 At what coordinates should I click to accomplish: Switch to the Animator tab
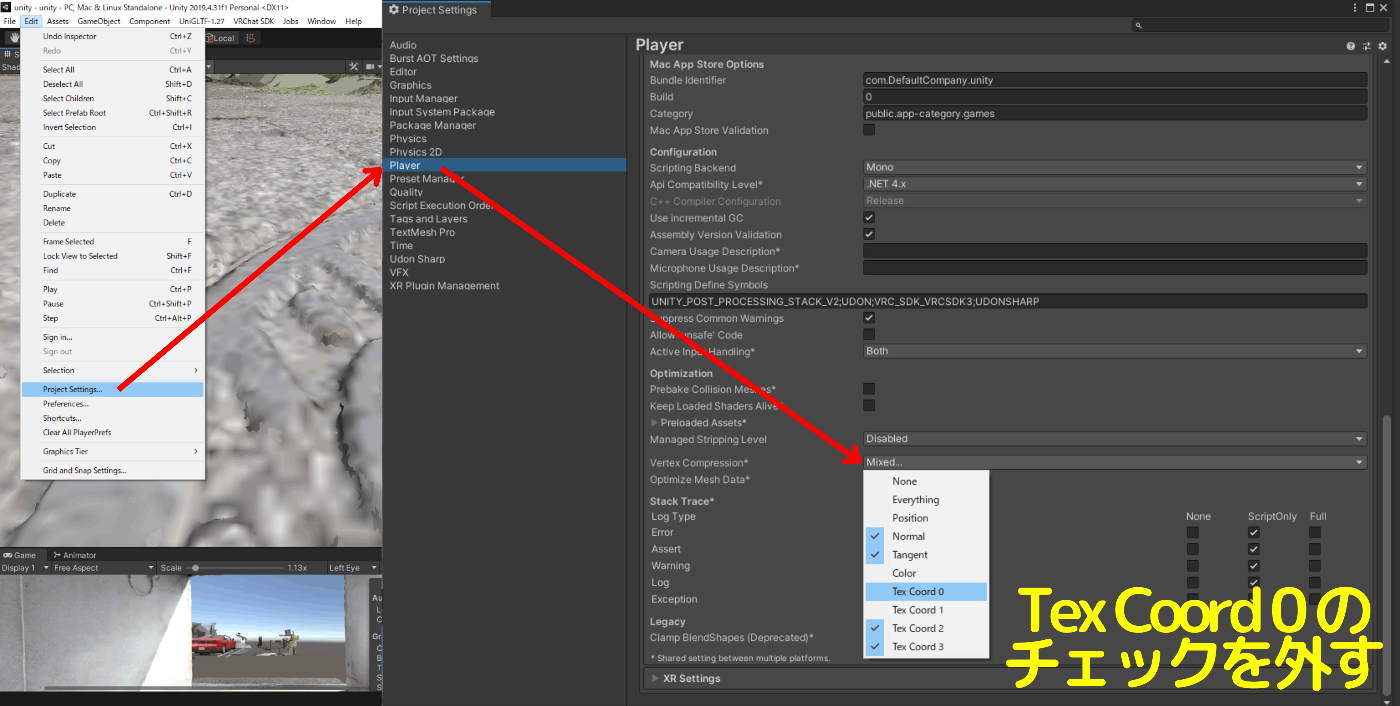pos(75,555)
